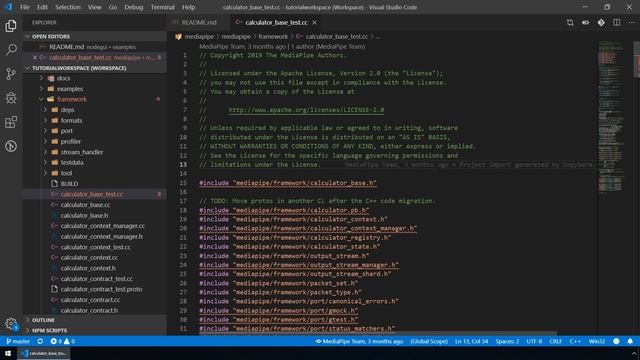
Task: Open the Explorer view in activity bar
Action: coord(11,26)
